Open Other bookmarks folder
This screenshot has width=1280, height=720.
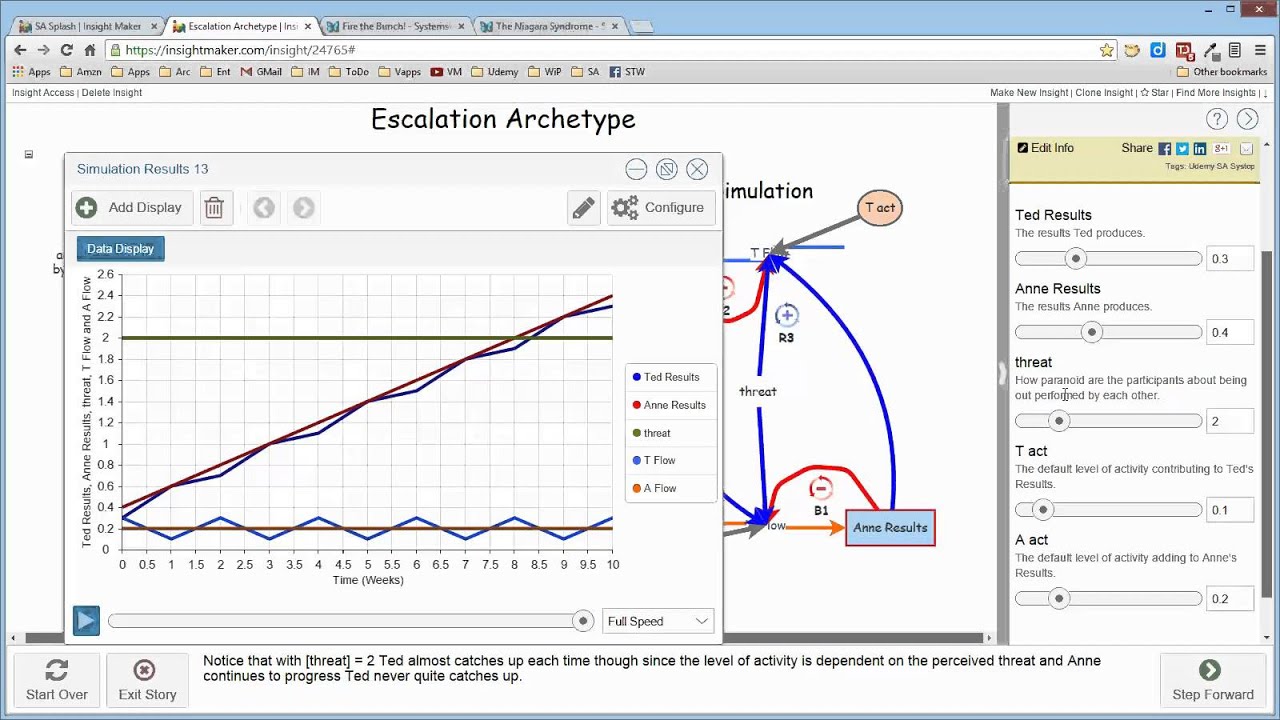click(x=1222, y=72)
